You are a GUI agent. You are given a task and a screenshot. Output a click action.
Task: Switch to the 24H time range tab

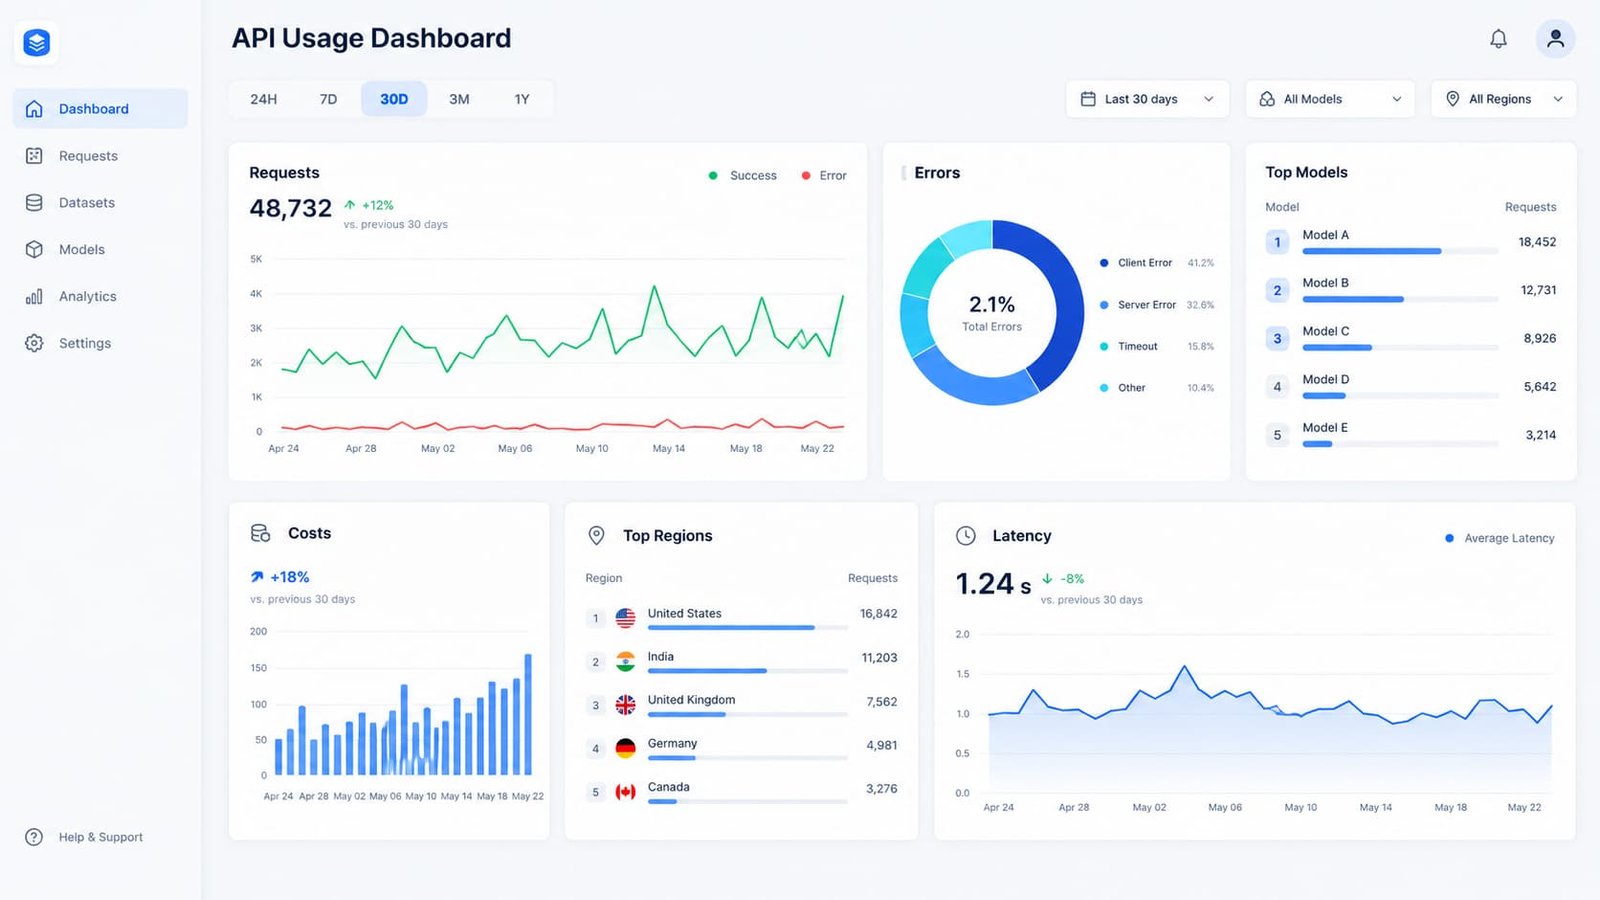[x=264, y=99]
